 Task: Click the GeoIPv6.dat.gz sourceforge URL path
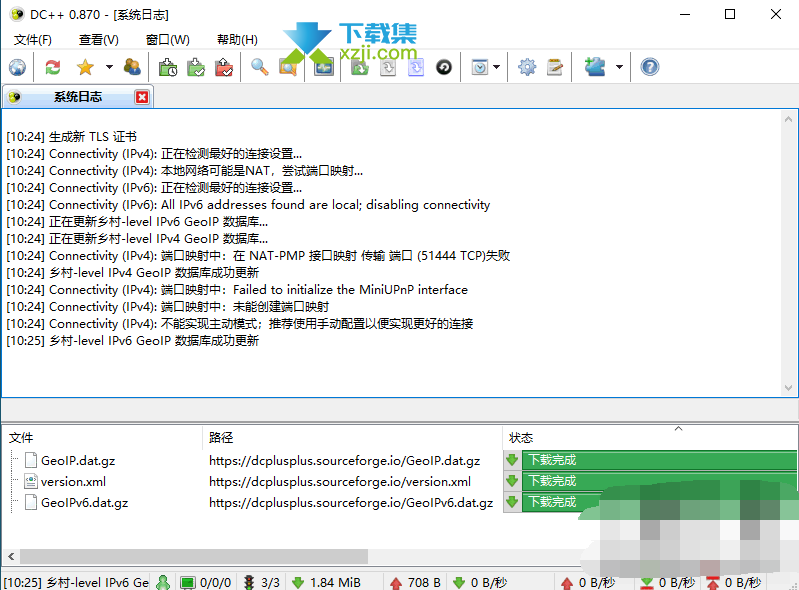tap(351, 503)
